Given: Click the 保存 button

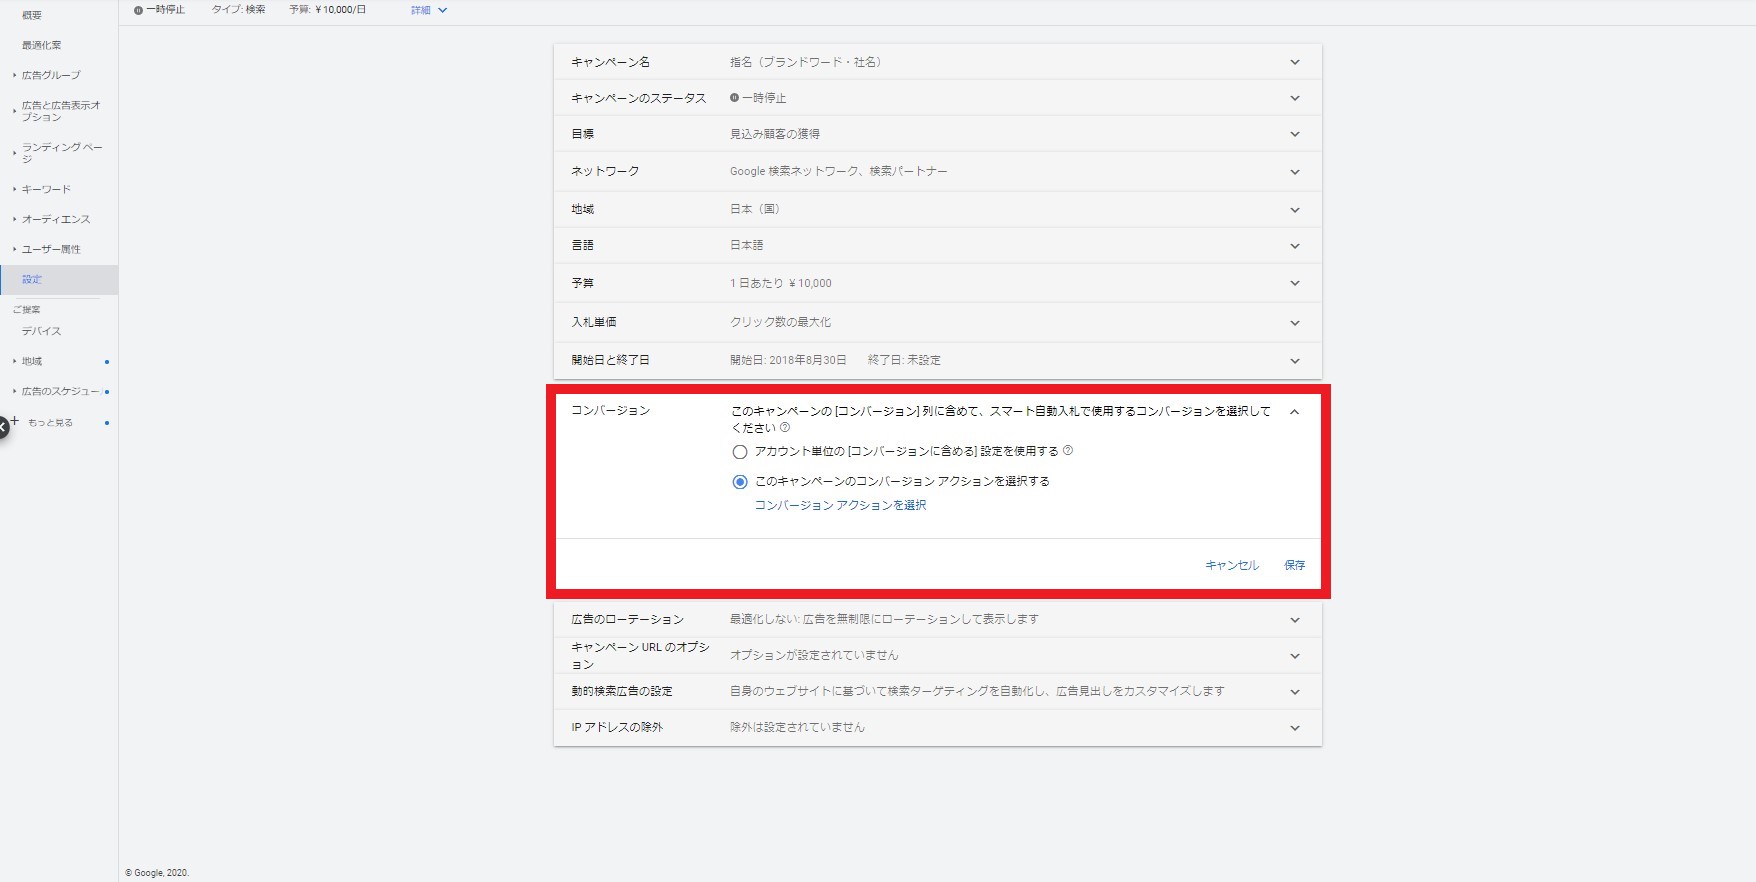Looking at the screenshot, I should [1295, 565].
